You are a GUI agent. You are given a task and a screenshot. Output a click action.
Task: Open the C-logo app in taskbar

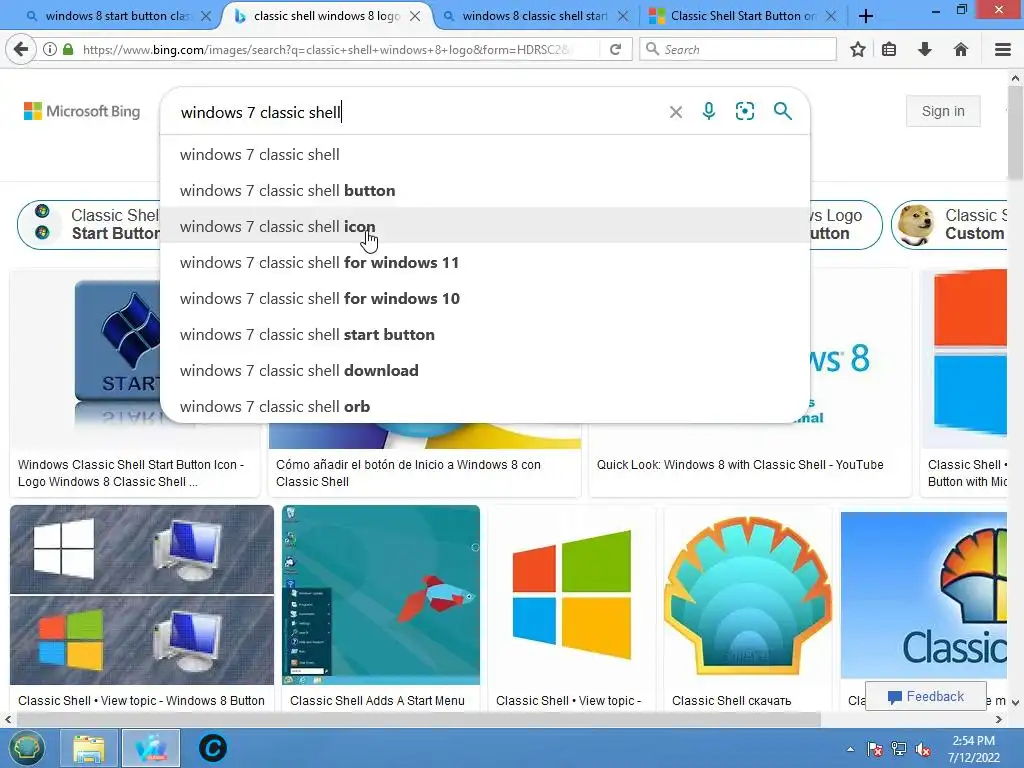click(x=212, y=748)
